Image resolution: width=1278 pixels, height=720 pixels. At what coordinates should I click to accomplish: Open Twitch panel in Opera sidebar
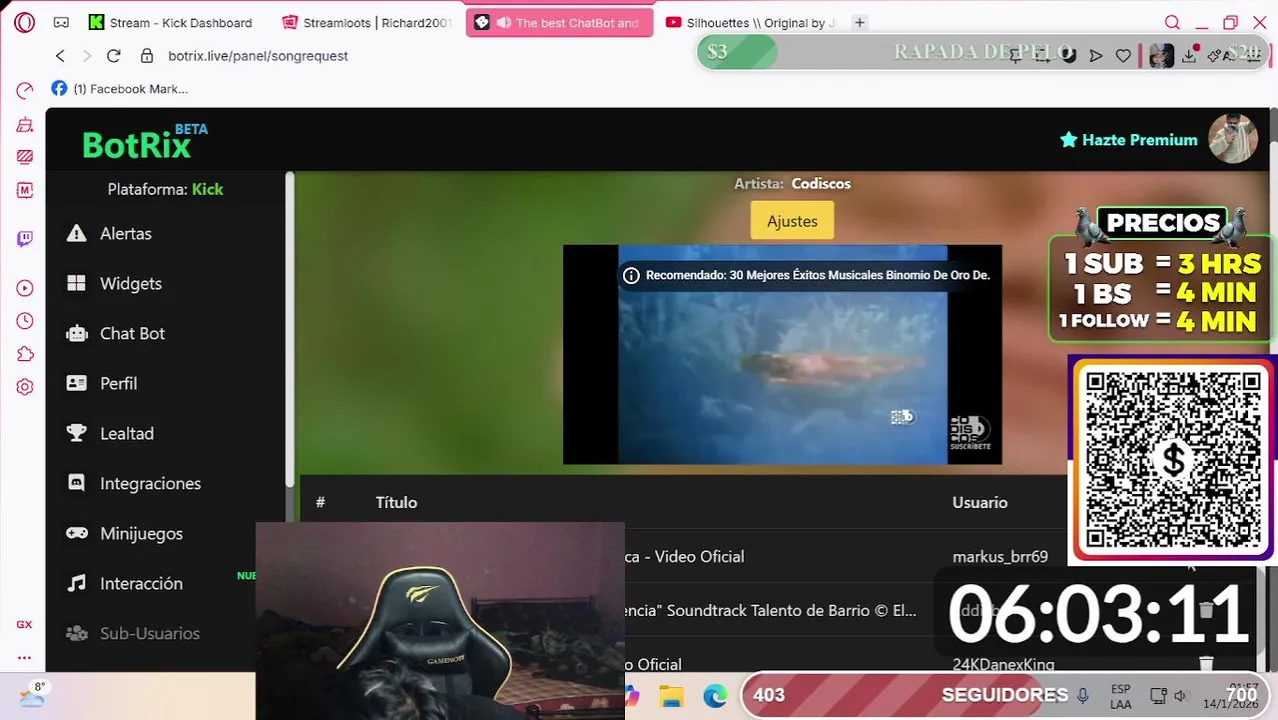[x=25, y=239]
